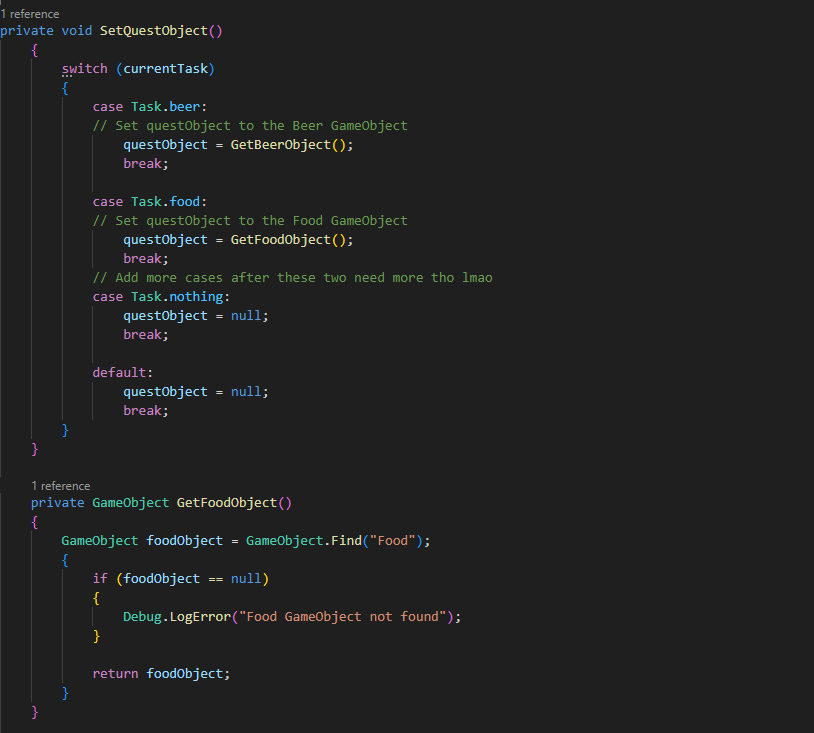Click break statement under default case
Image resolution: width=814 pixels, height=733 pixels.
[146, 411]
